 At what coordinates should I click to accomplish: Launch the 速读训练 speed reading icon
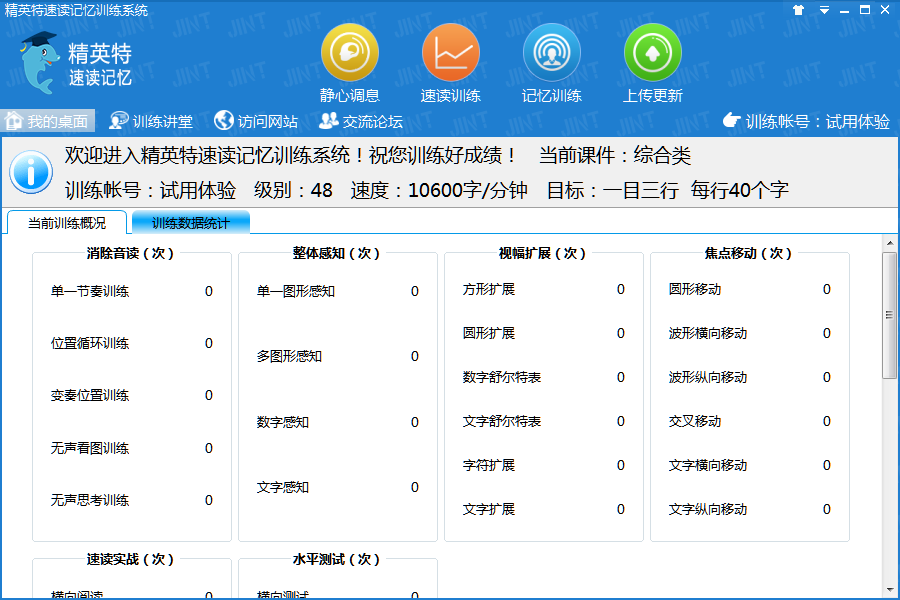point(451,52)
